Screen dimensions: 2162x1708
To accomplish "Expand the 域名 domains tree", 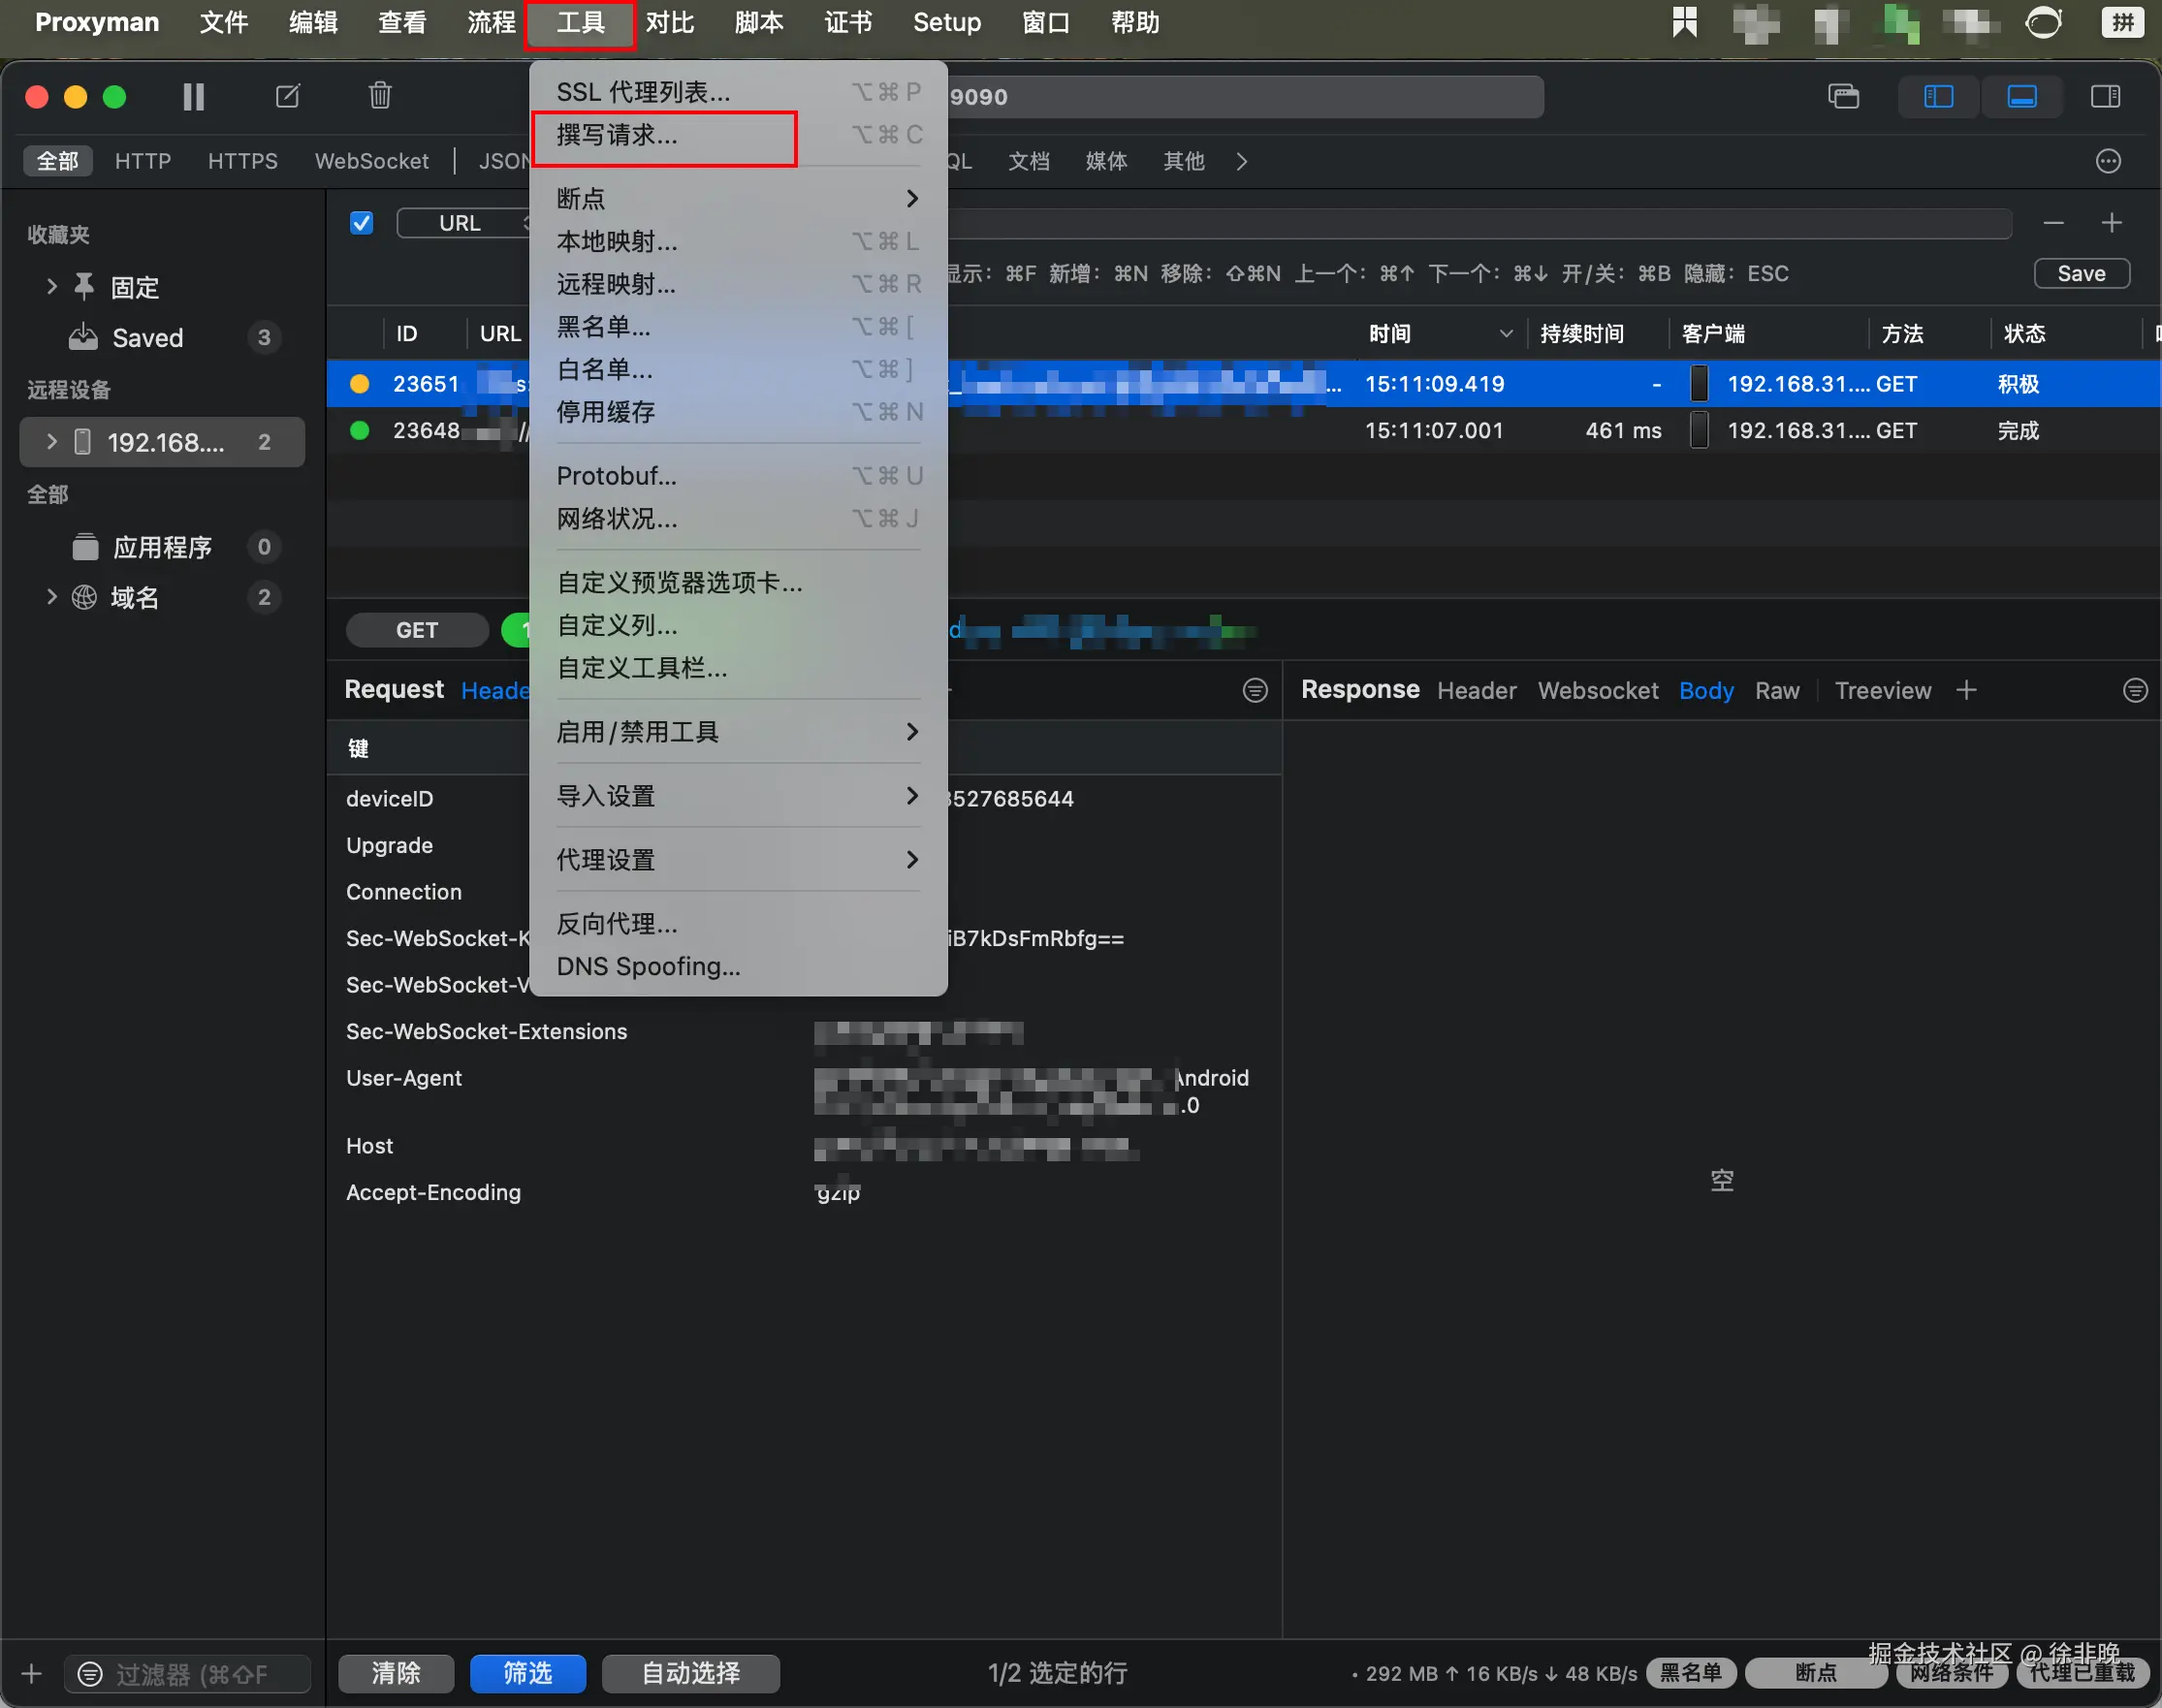I will point(52,597).
